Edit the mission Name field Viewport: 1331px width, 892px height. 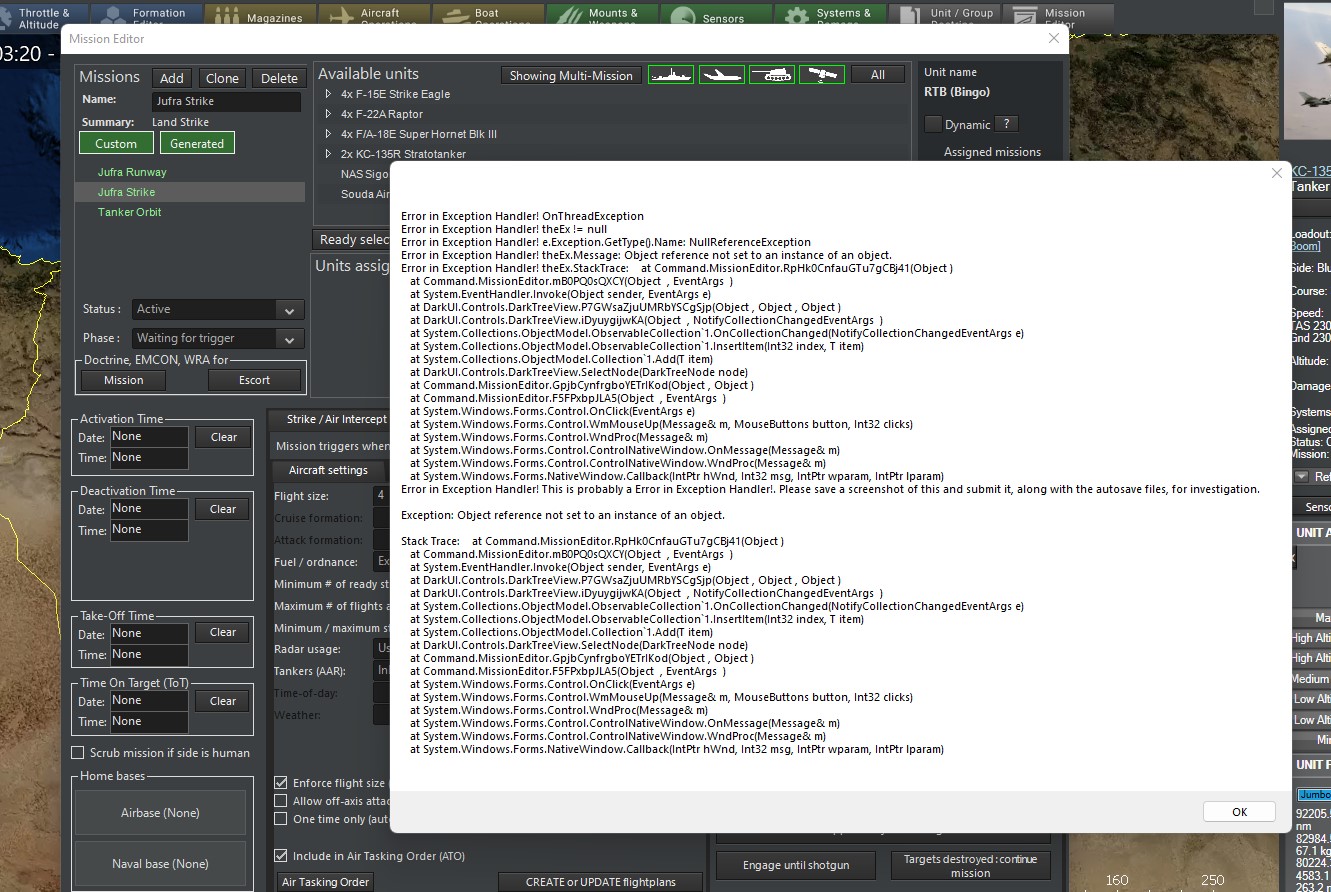tap(227, 101)
